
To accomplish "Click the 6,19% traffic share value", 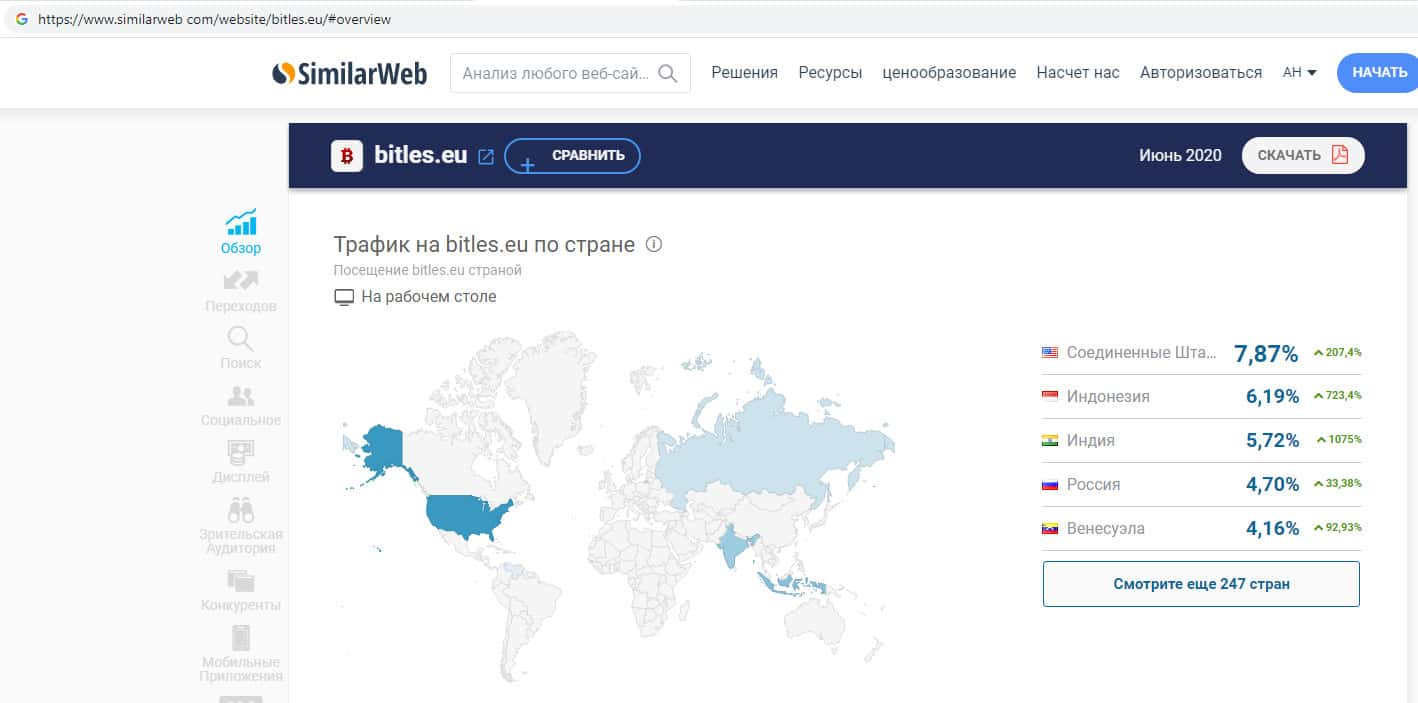I will click(1272, 397).
